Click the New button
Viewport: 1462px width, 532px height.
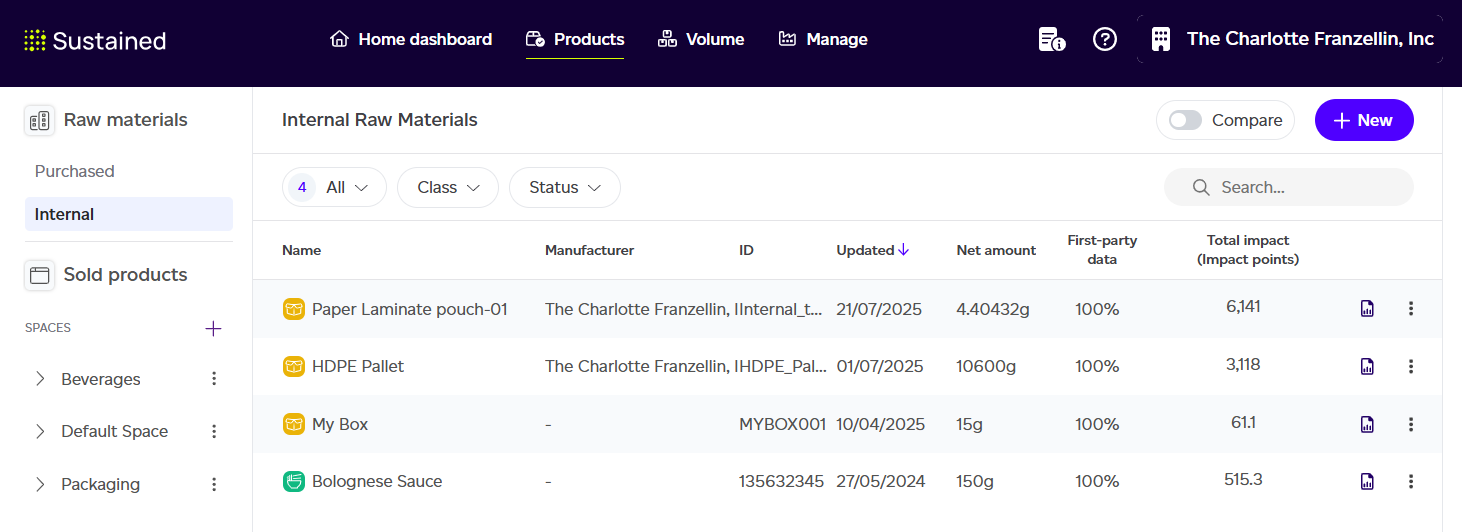pyautogui.click(x=1363, y=120)
